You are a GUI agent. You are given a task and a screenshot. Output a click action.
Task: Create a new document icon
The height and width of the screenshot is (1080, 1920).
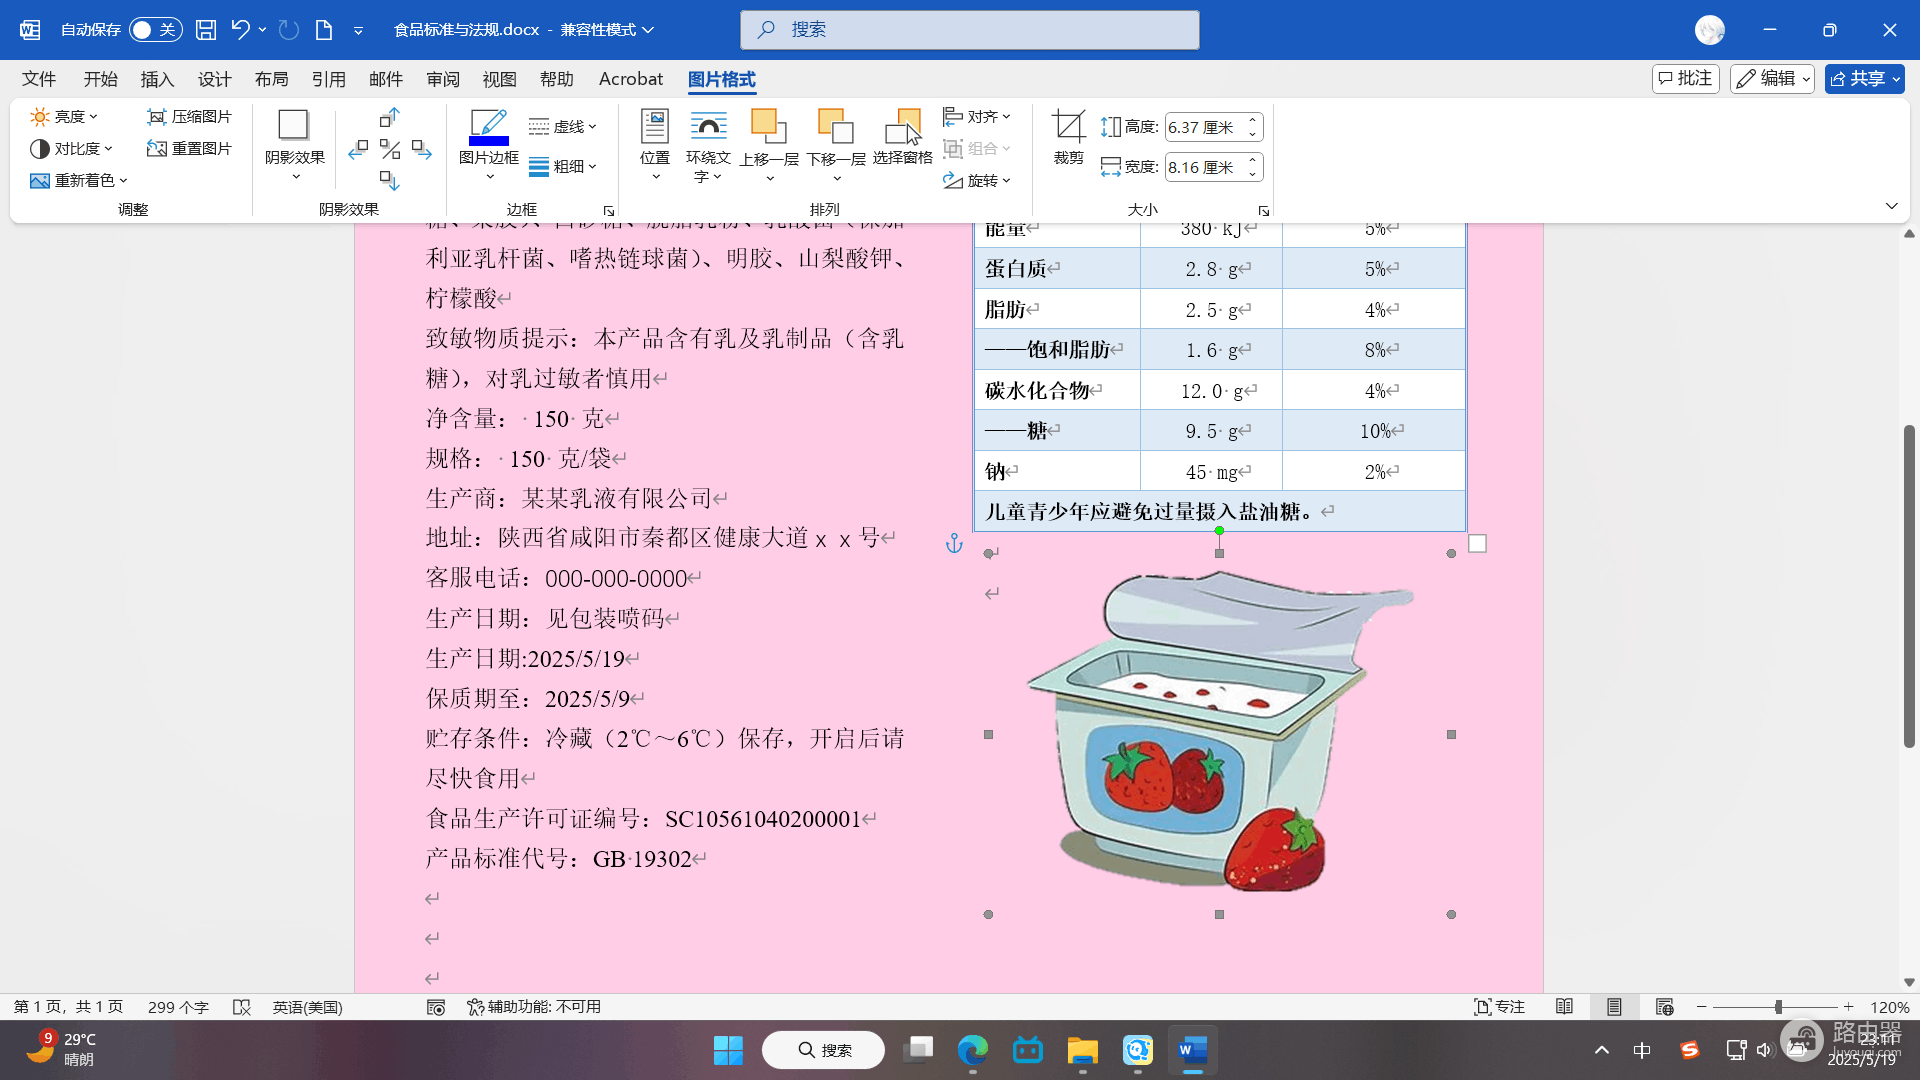coord(324,30)
